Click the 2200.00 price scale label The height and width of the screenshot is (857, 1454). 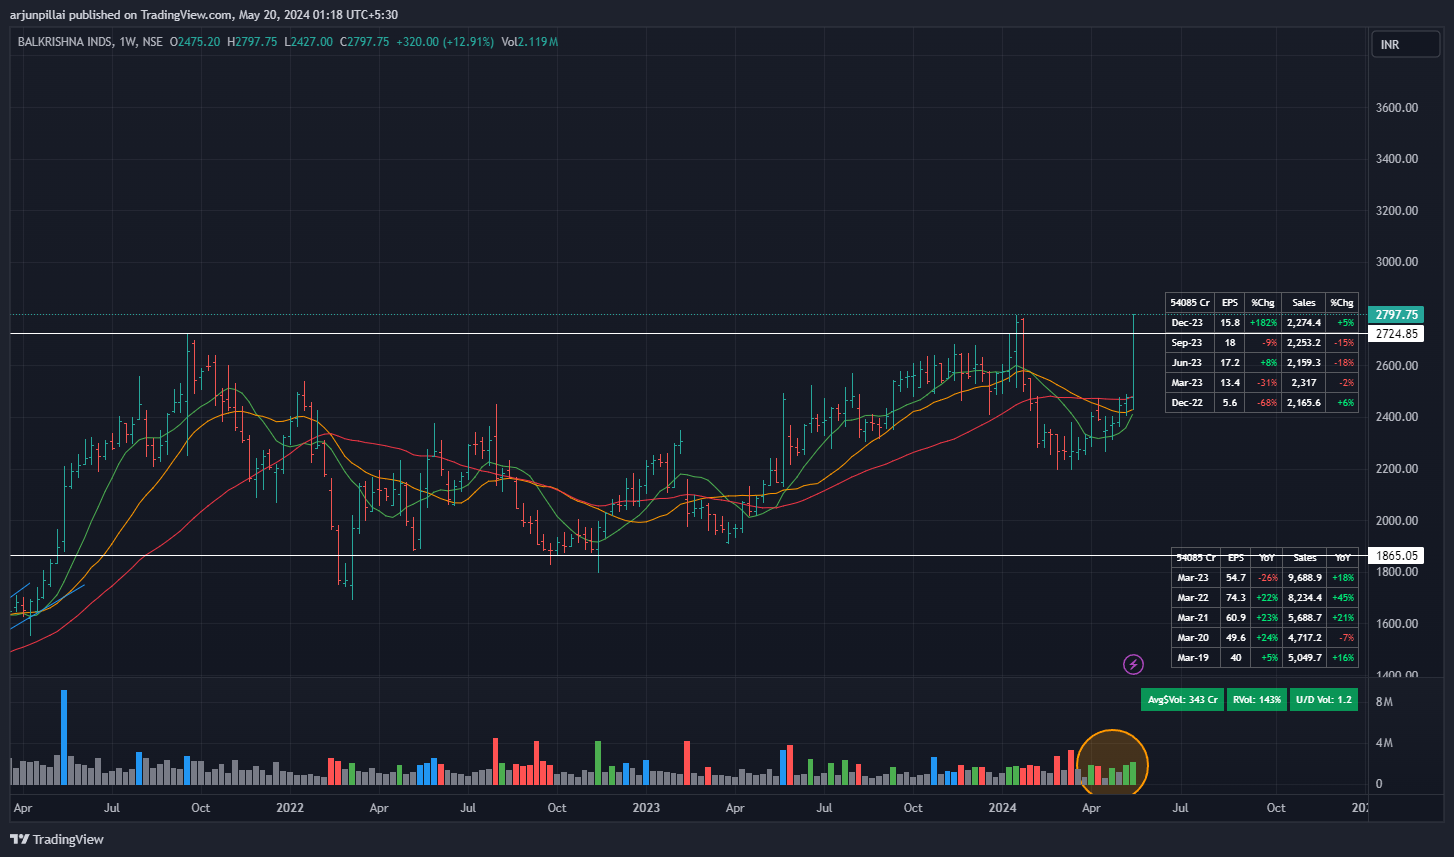click(1397, 468)
